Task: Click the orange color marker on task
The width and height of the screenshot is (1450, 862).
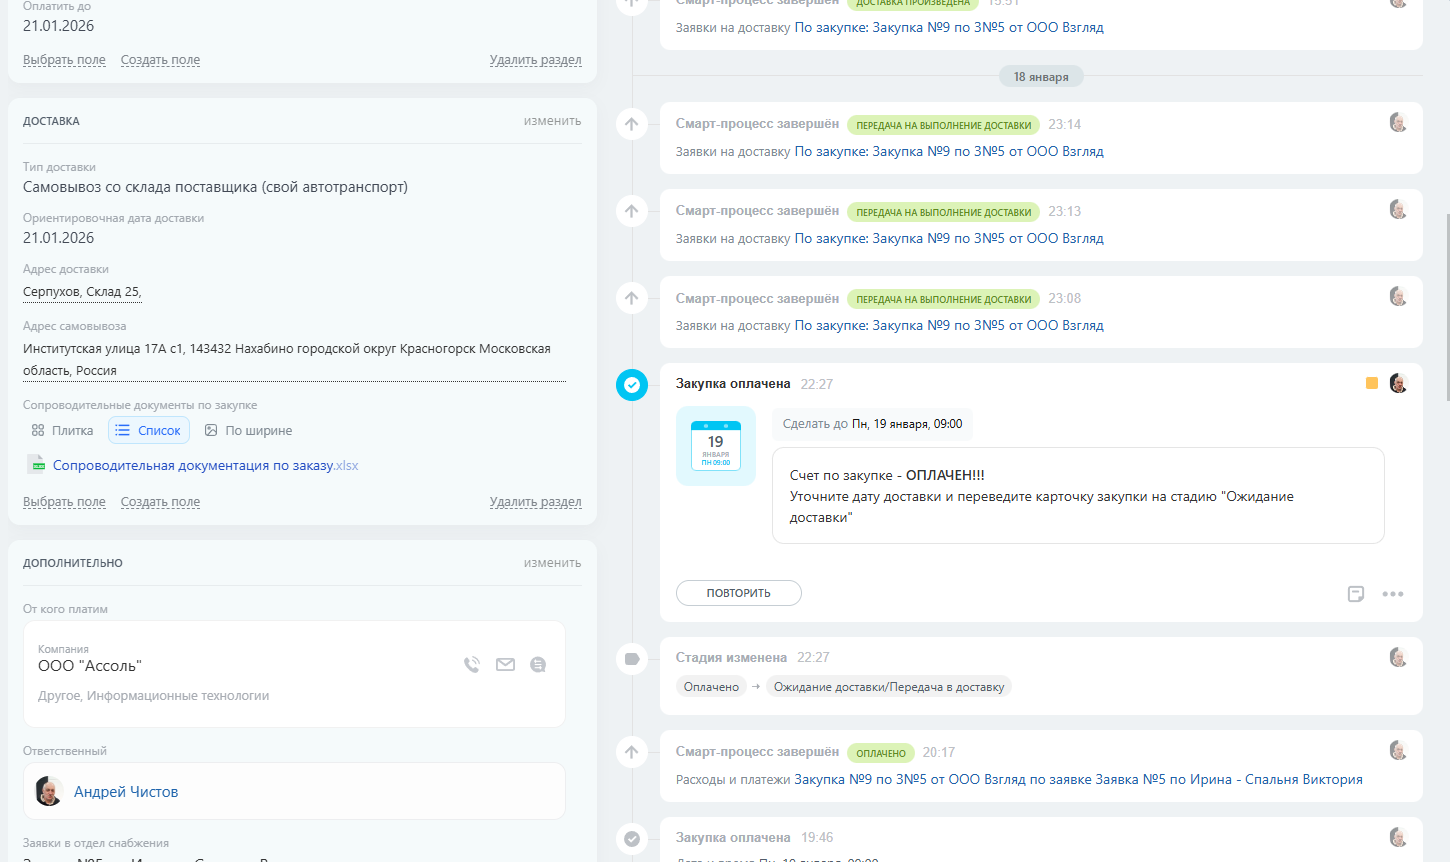Action: 1372,383
